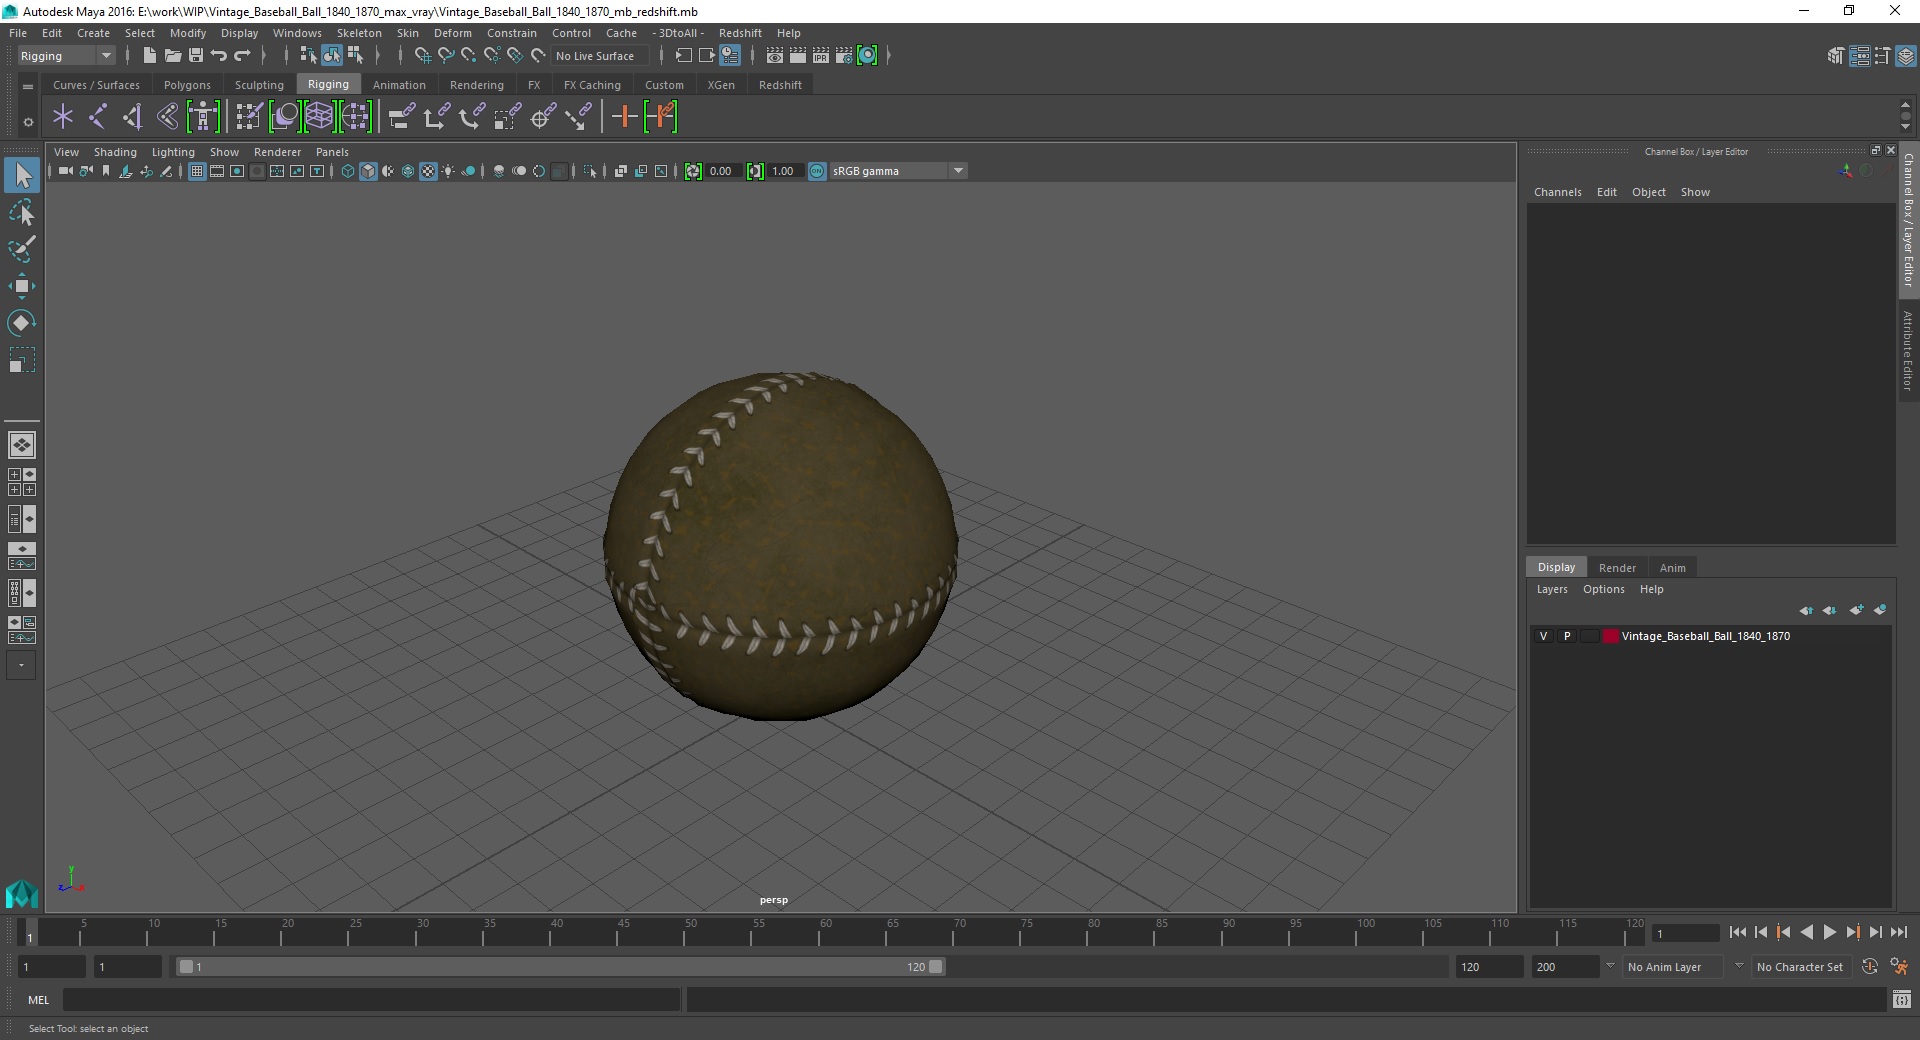Click the MEL command input field
1920x1040 pixels.
(x=372, y=999)
